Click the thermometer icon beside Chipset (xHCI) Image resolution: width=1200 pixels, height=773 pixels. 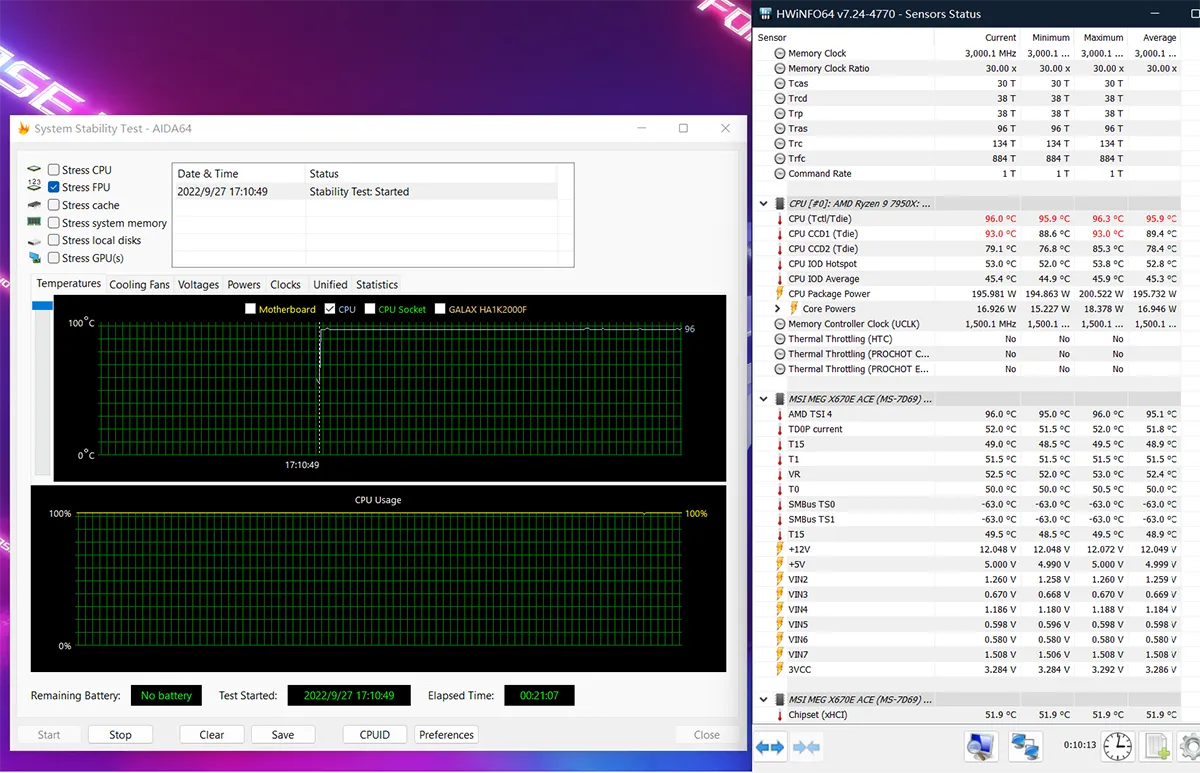pyautogui.click(x=780, y=715)
